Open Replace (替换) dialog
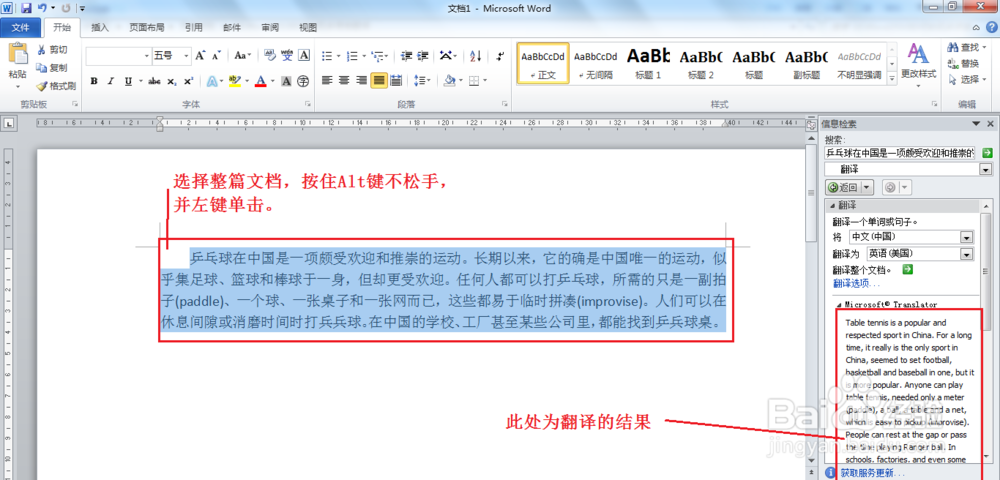The image size is (1000, 480). pos(963,64)
